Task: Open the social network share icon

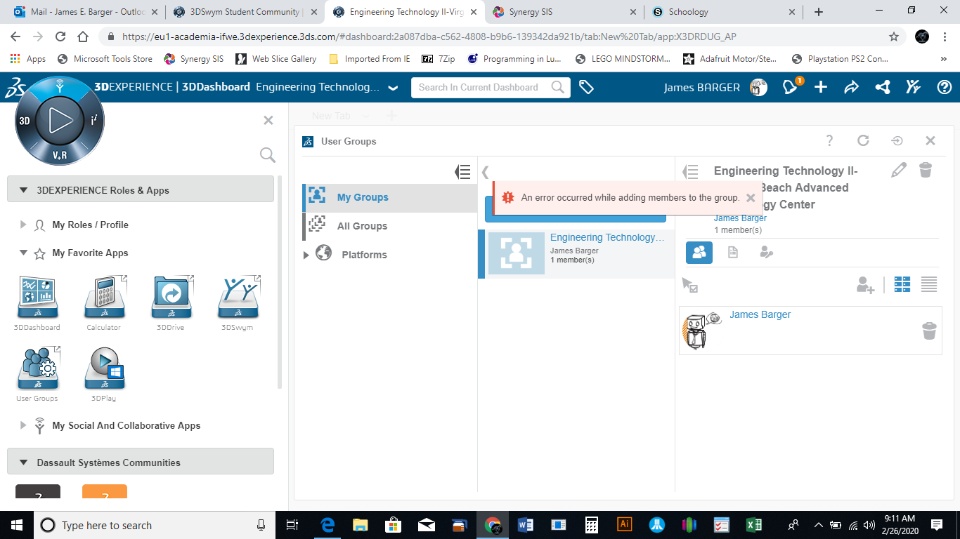Action: 882,88
